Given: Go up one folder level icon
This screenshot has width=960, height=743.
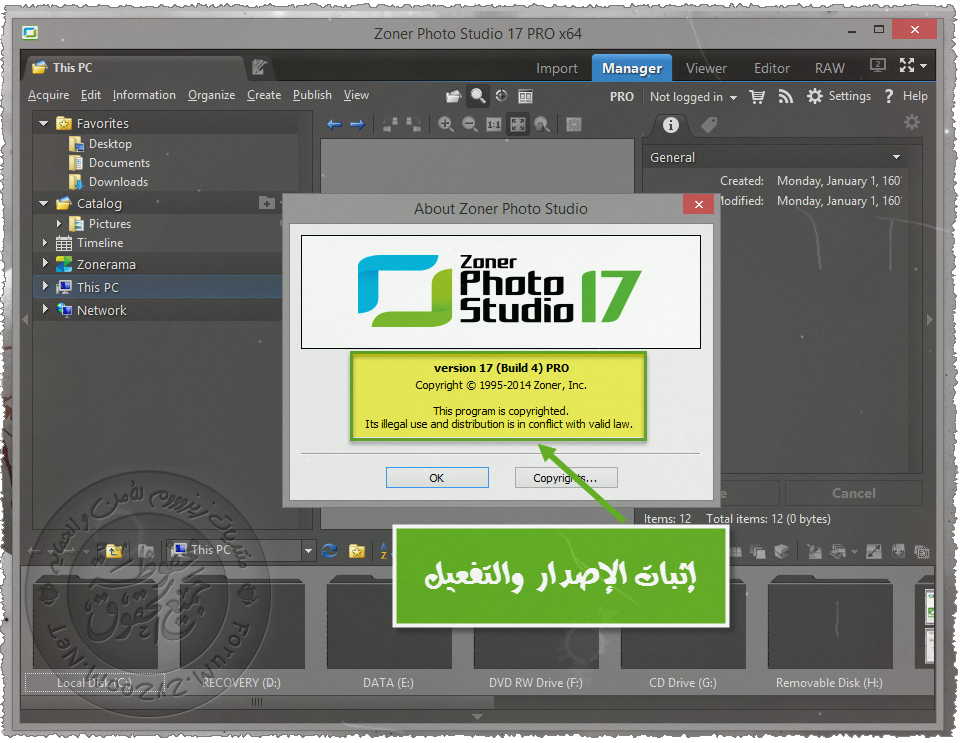Looking at the screenshot, I should [114, 551].
